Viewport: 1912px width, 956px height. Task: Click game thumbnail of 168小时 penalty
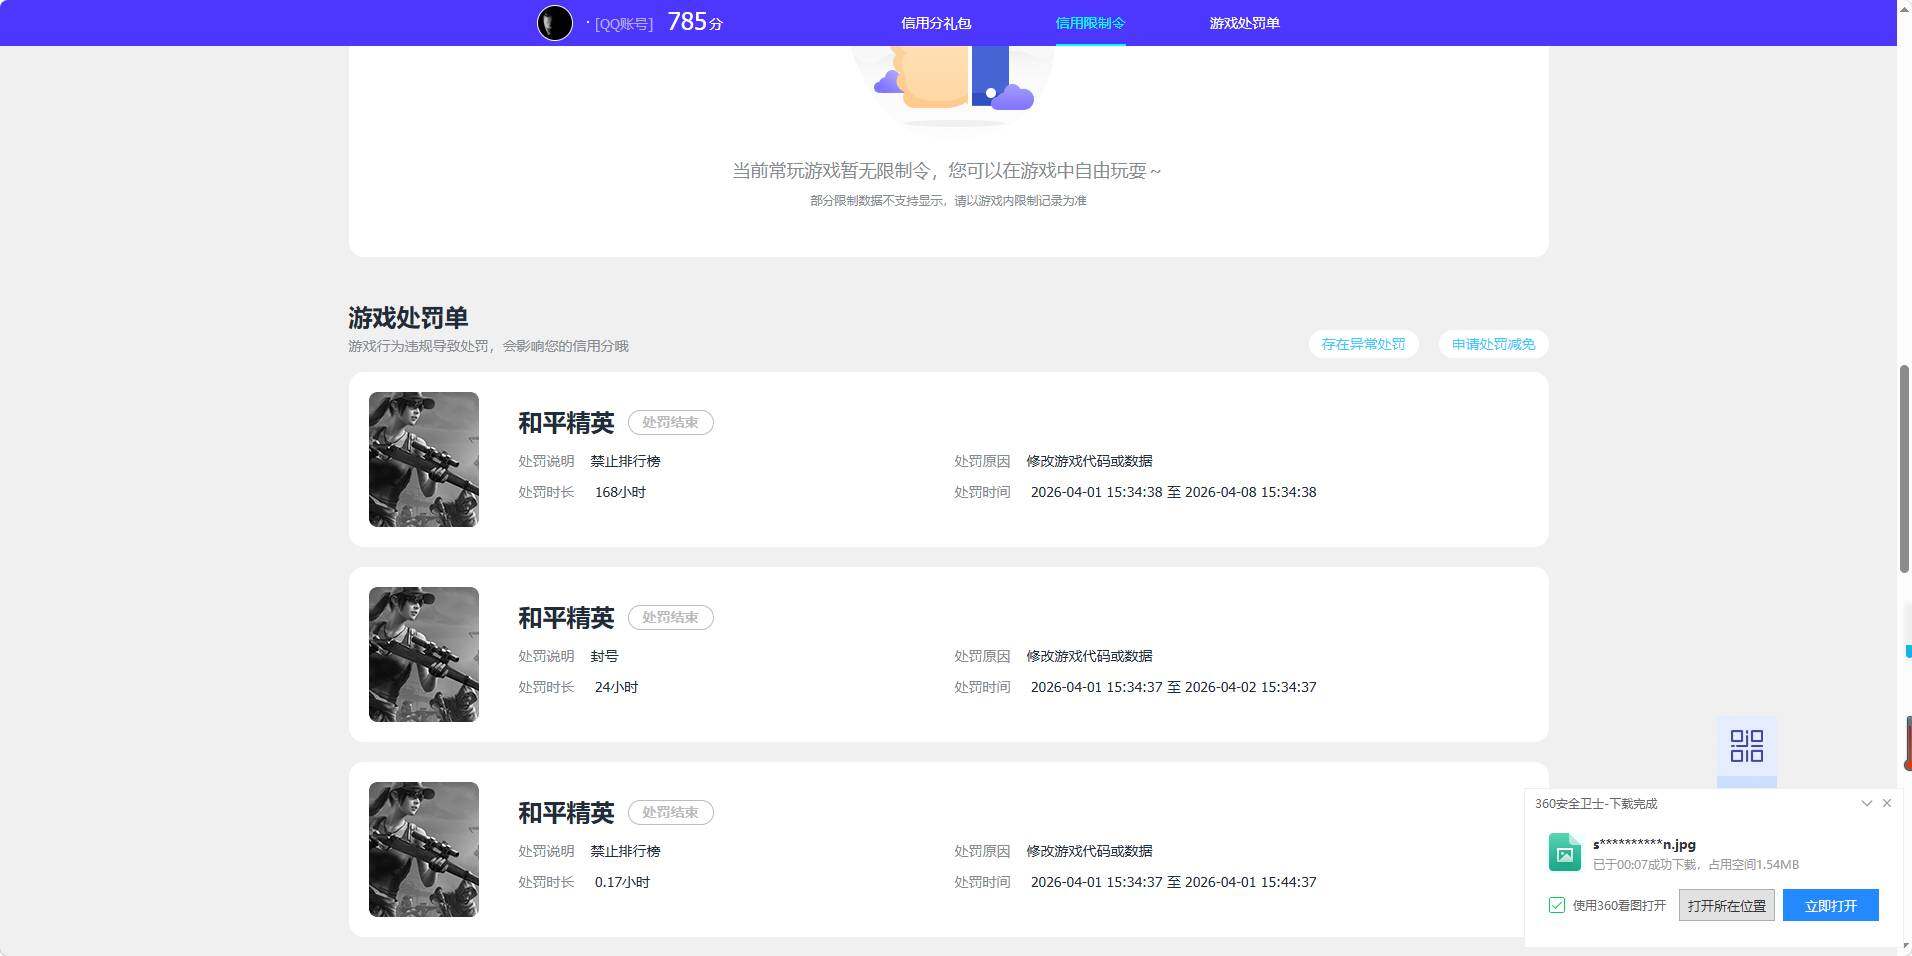pos(424,459)
